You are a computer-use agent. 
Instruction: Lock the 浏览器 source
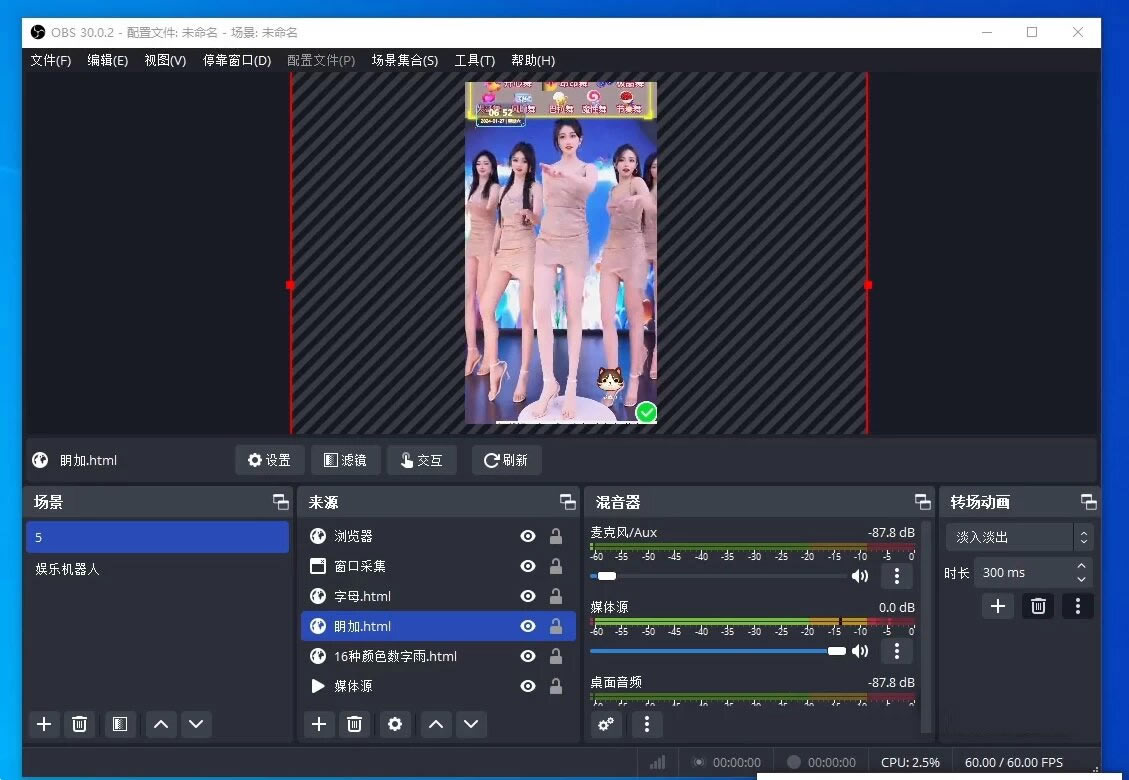coord(556,536)
